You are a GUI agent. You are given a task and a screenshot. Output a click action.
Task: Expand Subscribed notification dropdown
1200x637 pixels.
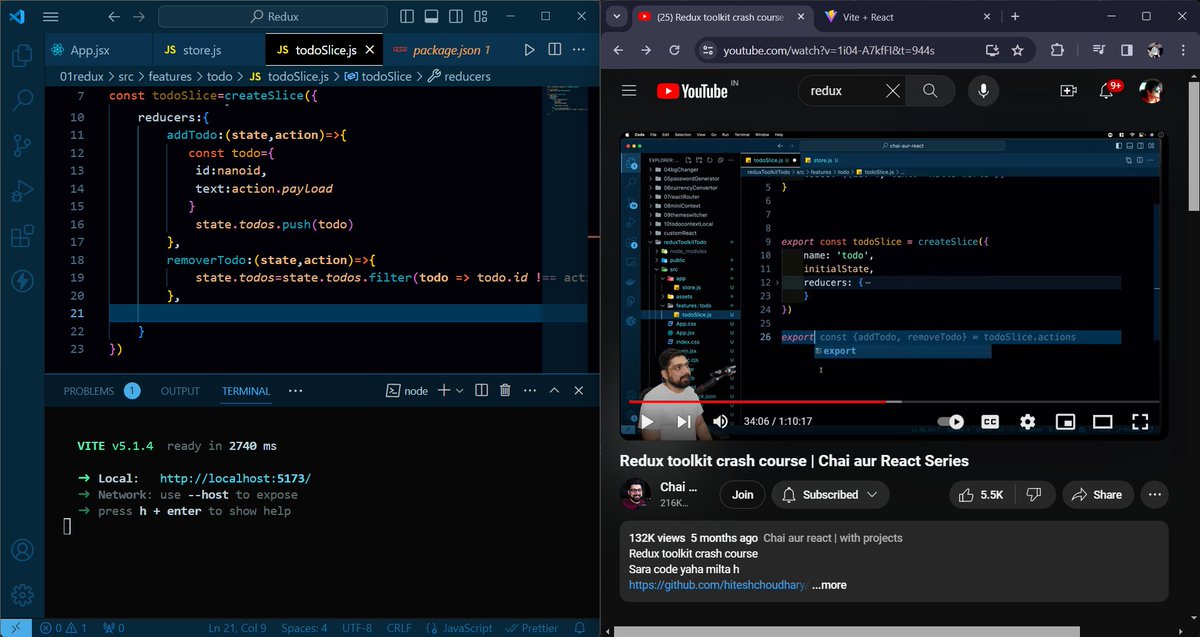point(872,495)
